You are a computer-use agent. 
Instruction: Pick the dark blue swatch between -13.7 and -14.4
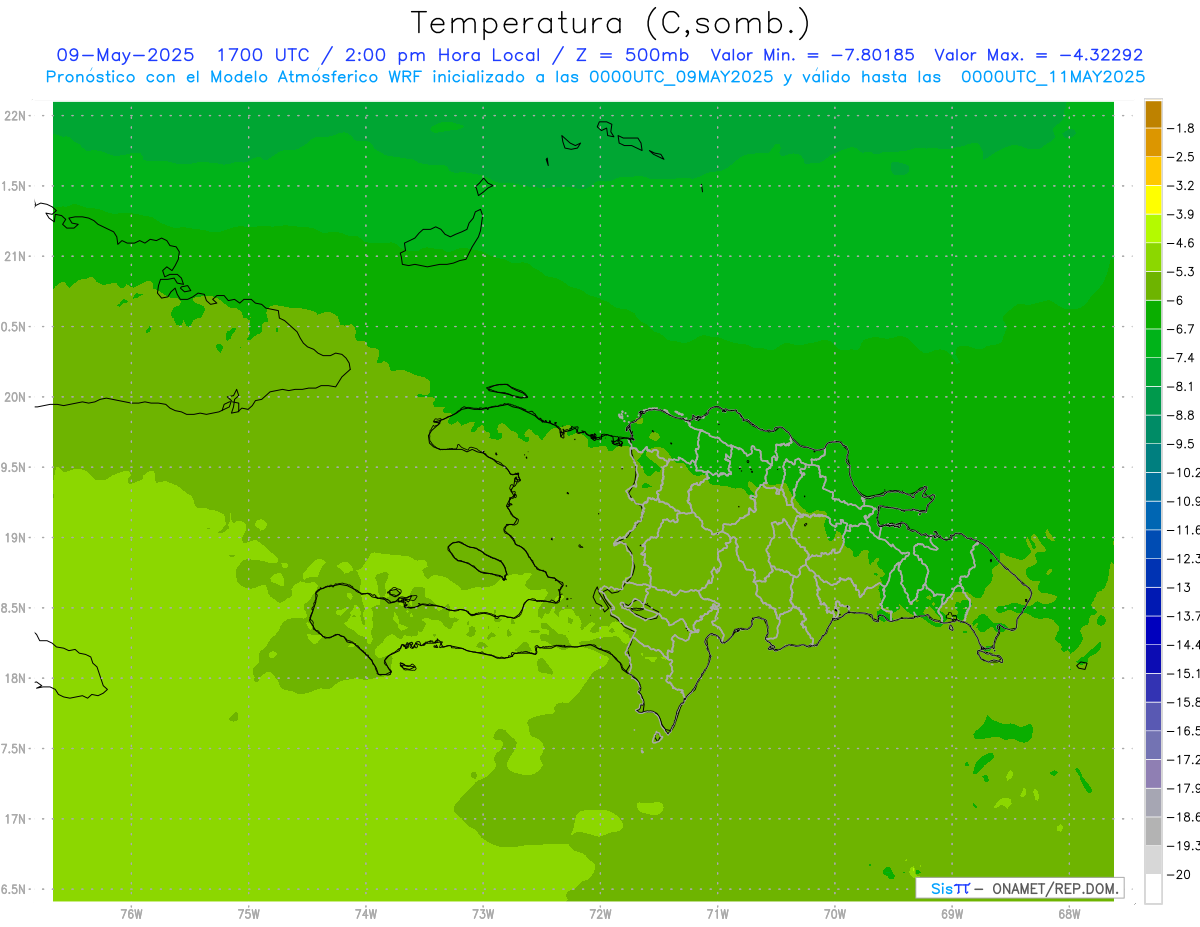[1153, 630]
